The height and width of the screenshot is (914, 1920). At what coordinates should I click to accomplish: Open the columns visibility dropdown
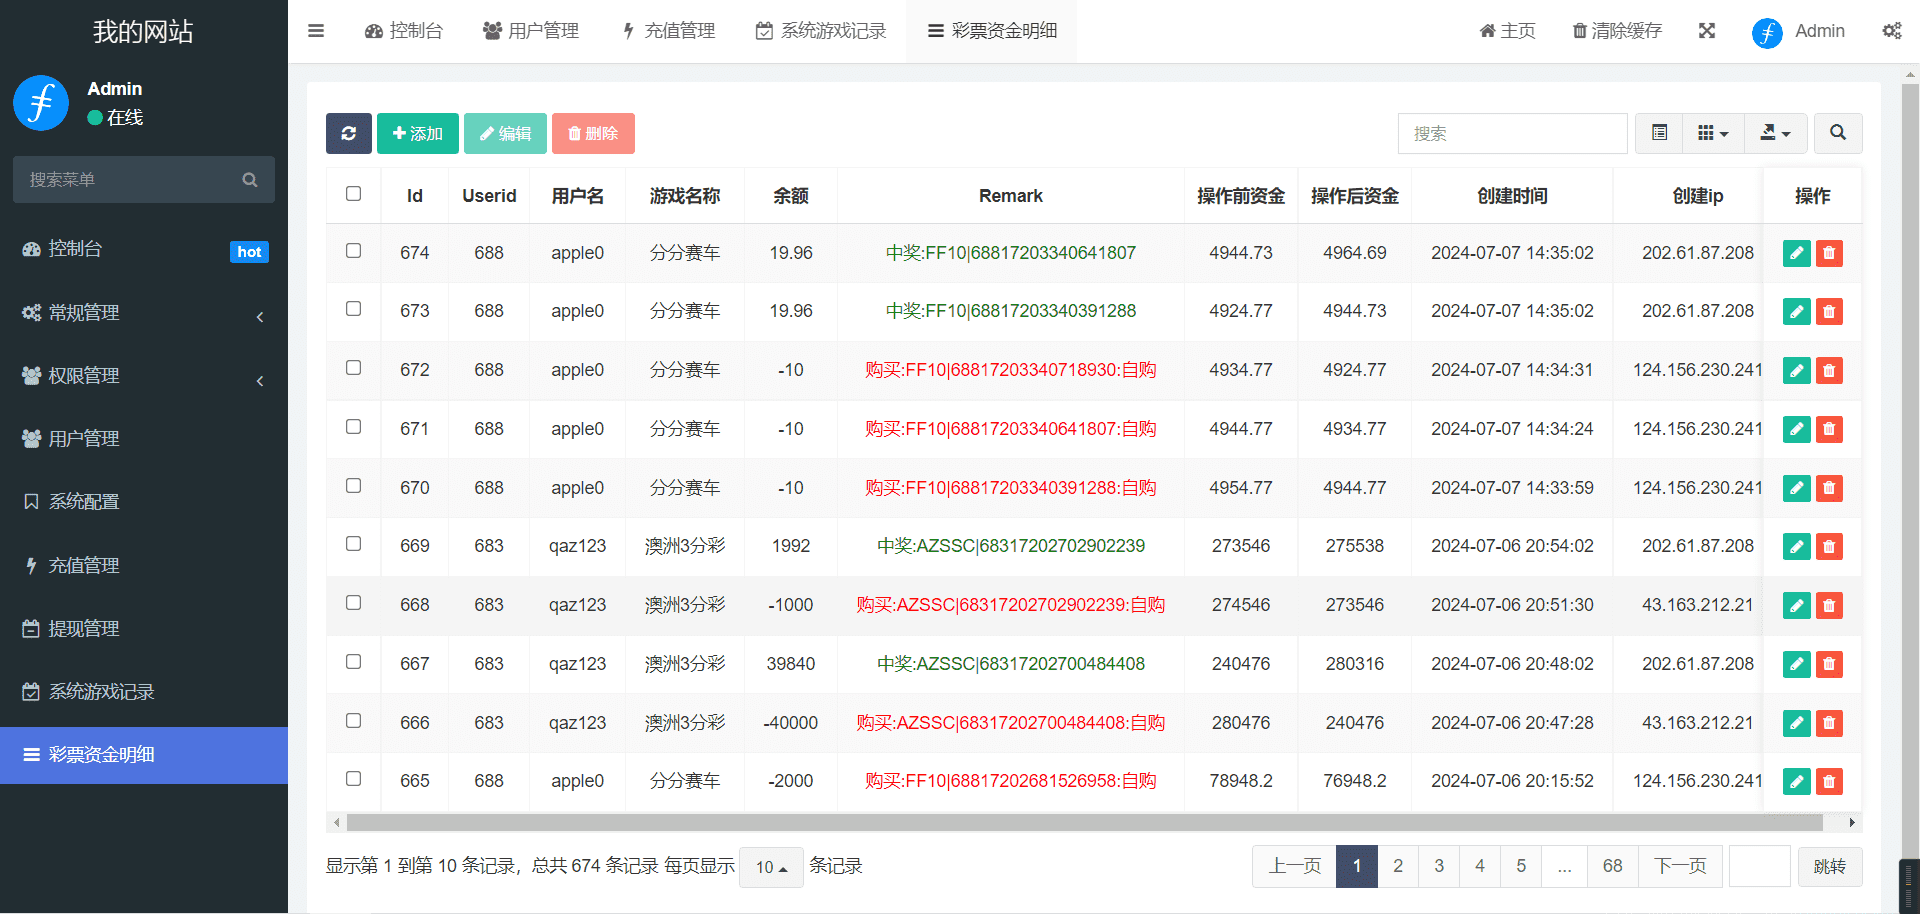click(1713, 133)
